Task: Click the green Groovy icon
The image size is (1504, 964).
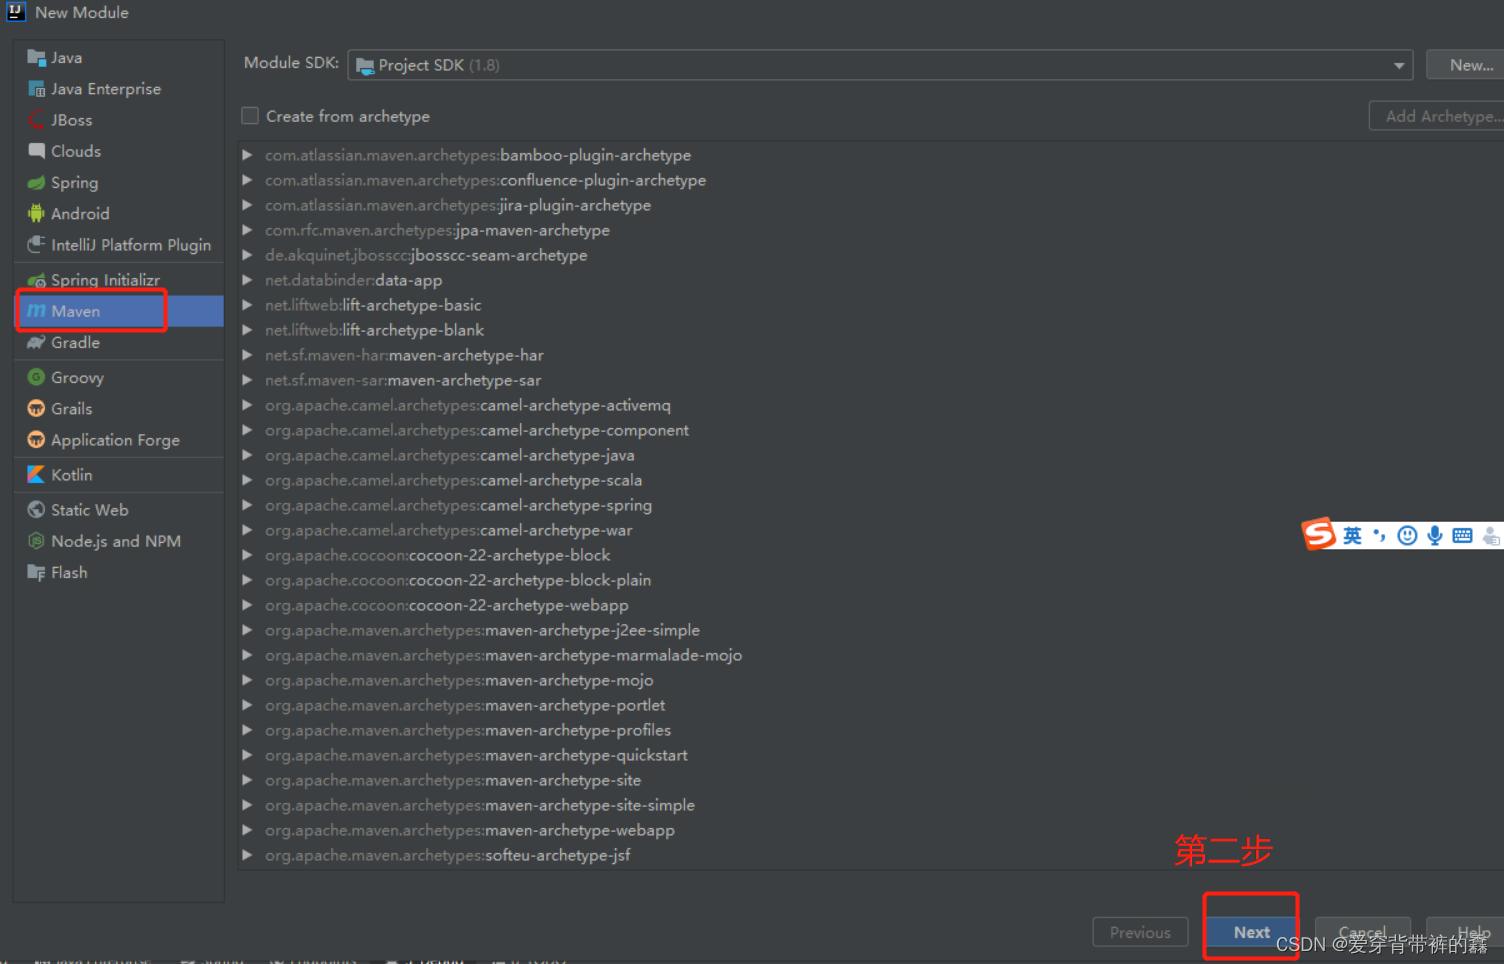Action: point(36,378)
